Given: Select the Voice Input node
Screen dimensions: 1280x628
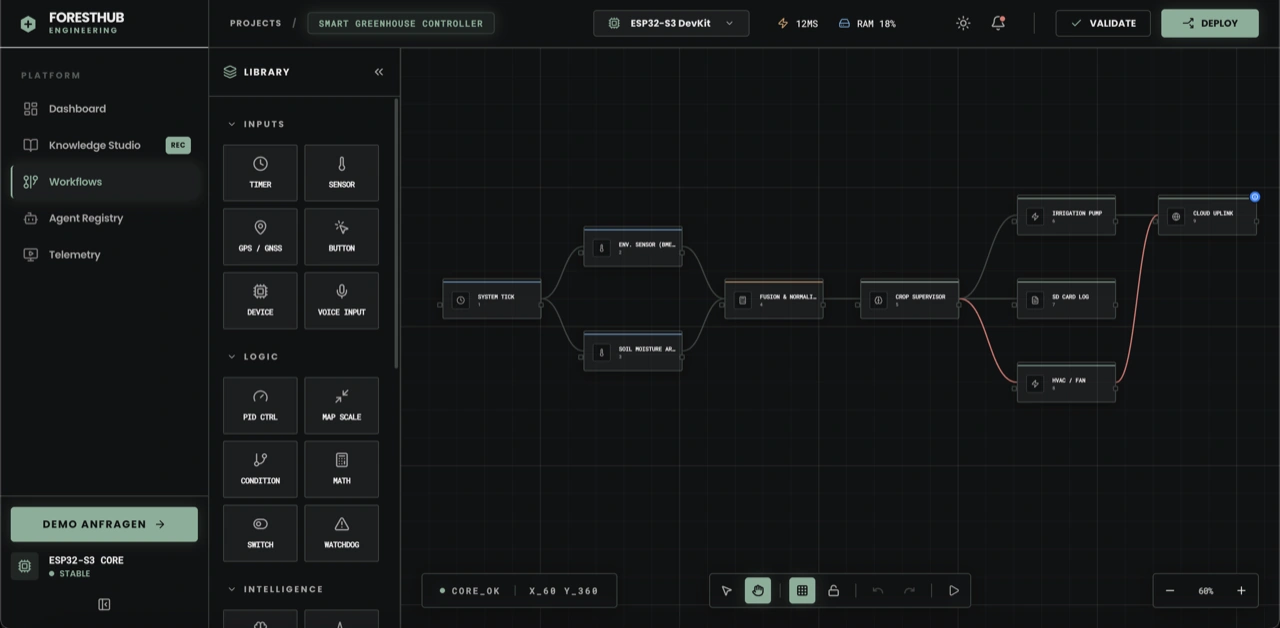Looking at the screenshot, I should (341, 300).
